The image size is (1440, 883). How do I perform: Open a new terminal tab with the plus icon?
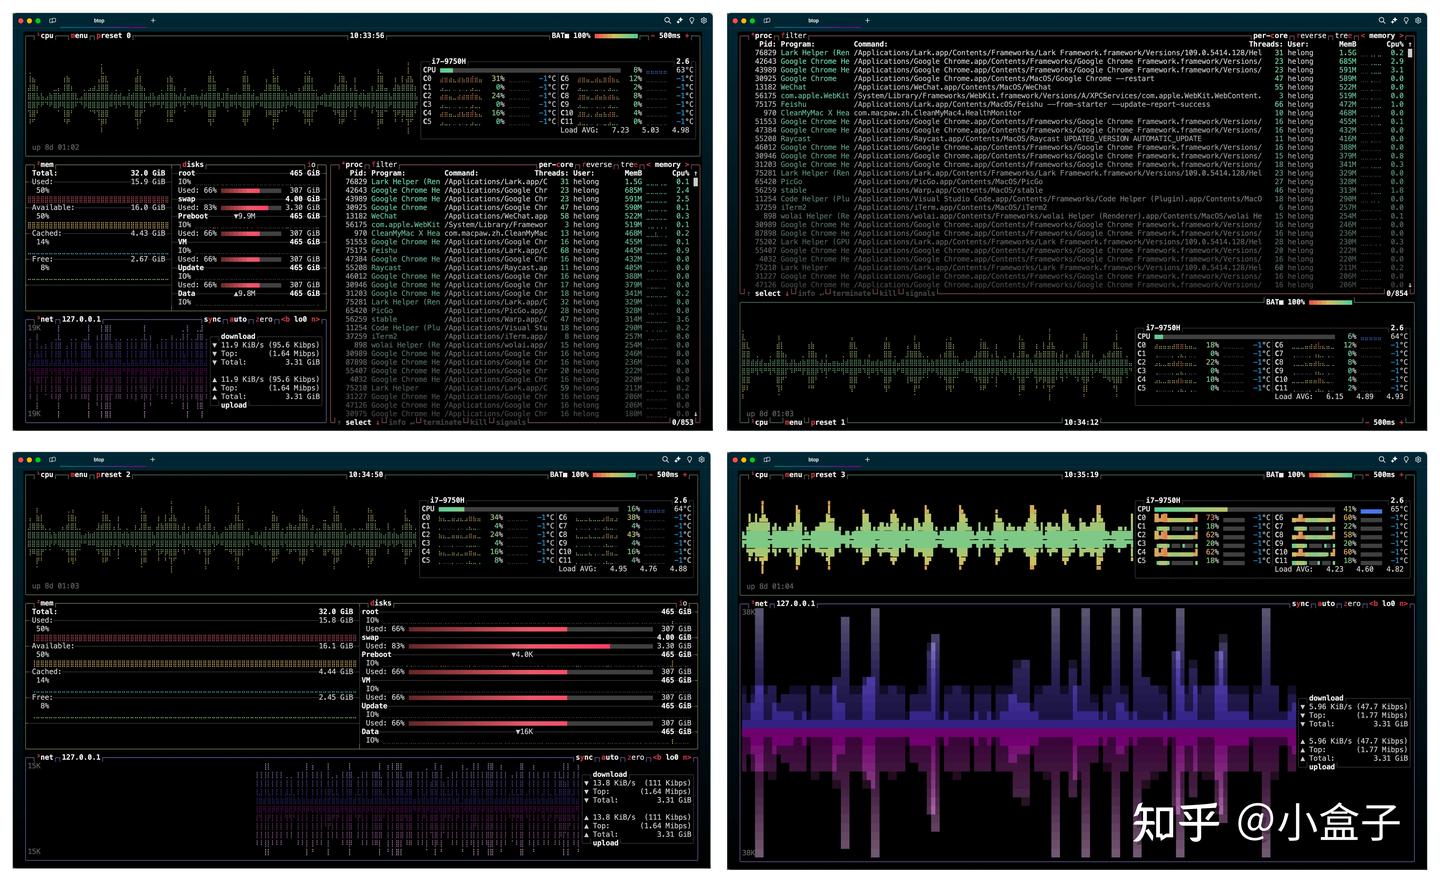point(153,20)
